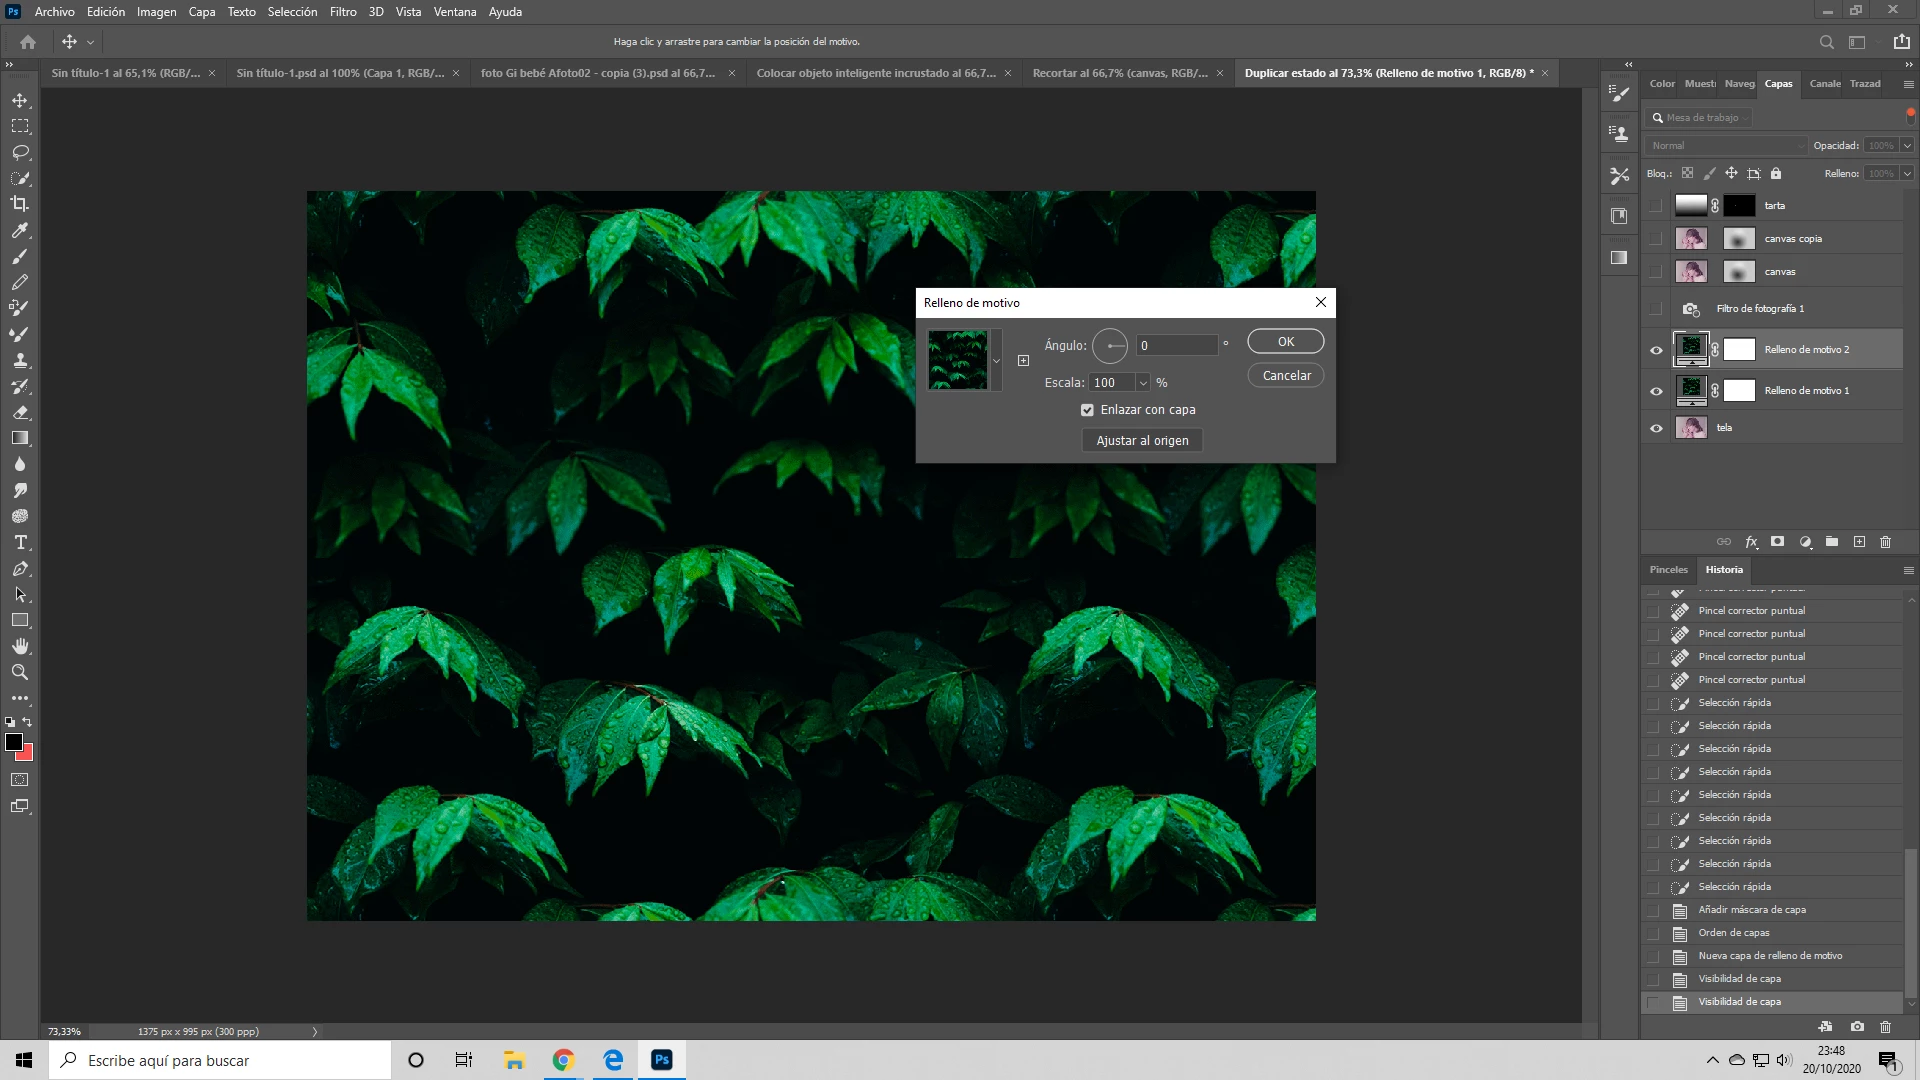This screenshot has width=1920, height=1080.
Task: Select the Eyedropper tool
Action: click(20, 230)
